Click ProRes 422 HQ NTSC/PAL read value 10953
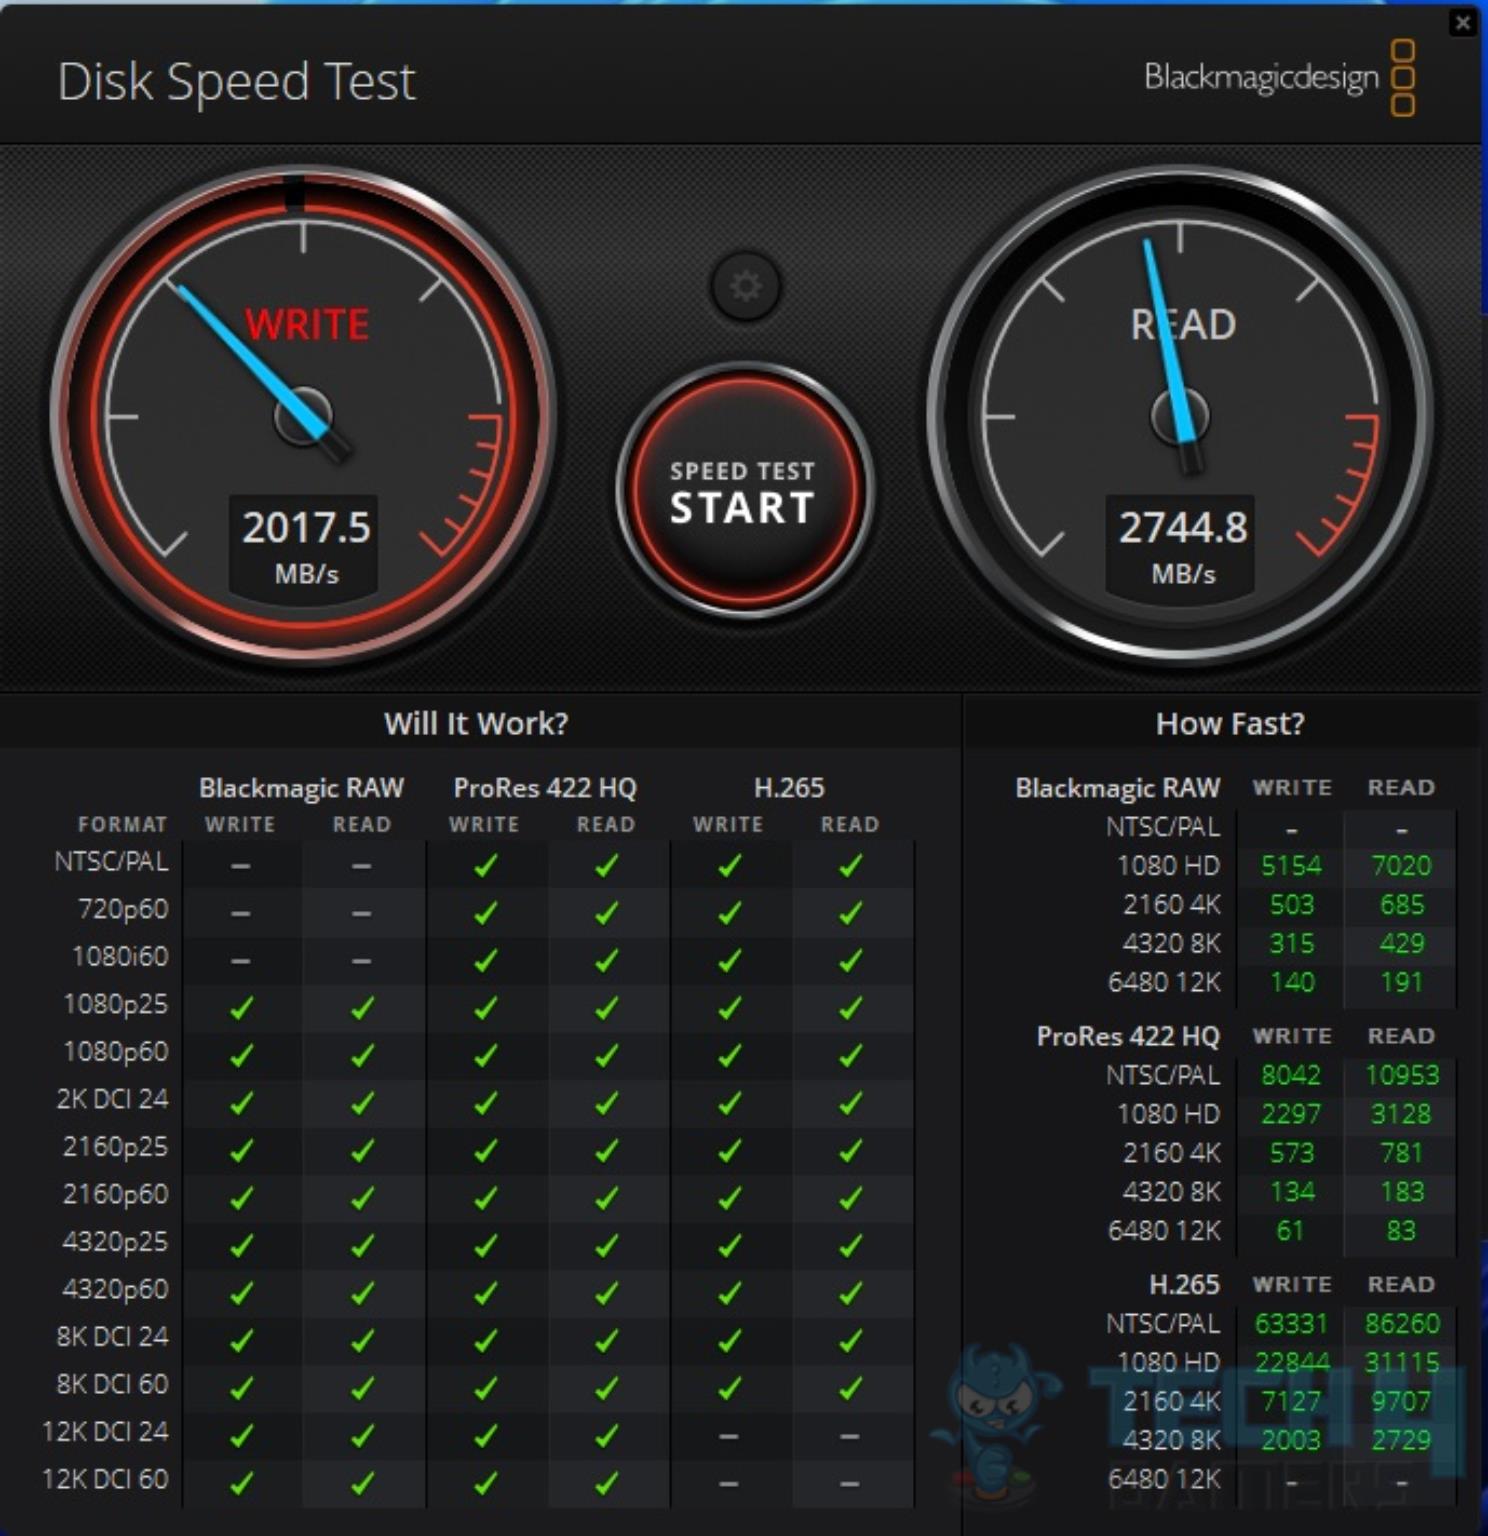 (1402, 1076)
